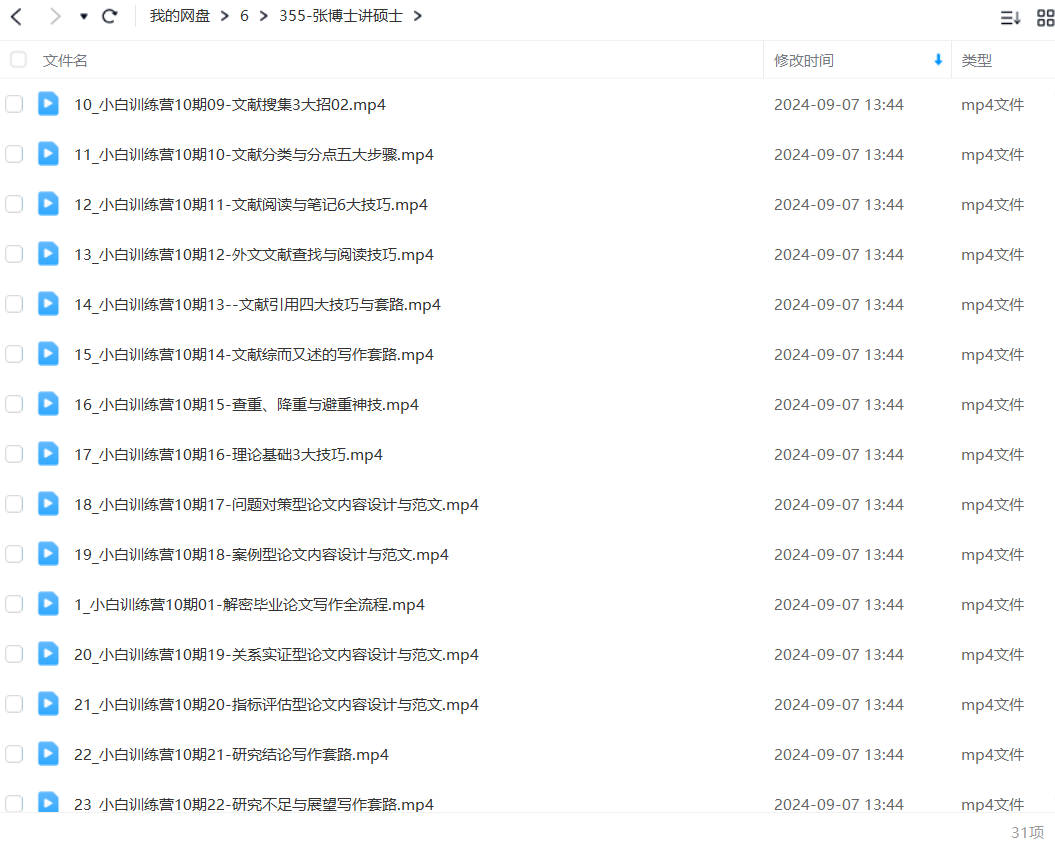The height and width of the screenshot is (853, 1055).
Task: Check the box for 21_小白训练营10期20 file
Action: [x=14, y=704]
